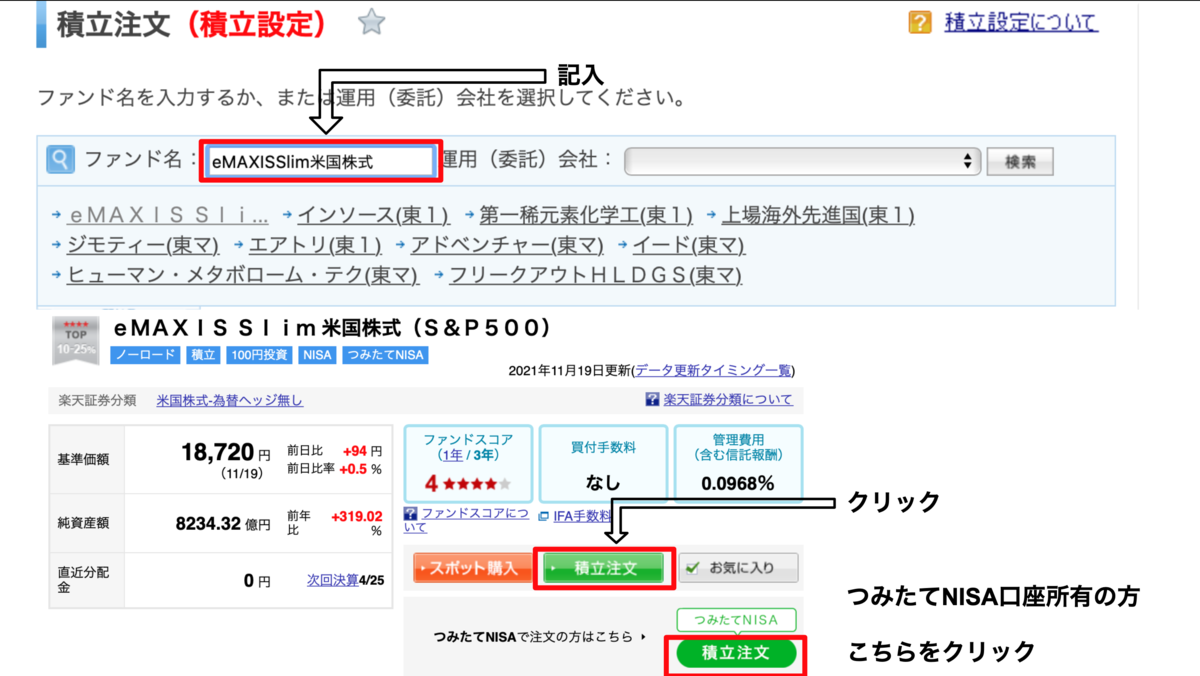
Task: Open the eMAXIS Sli... suggestion link
Action: (168, 215)
